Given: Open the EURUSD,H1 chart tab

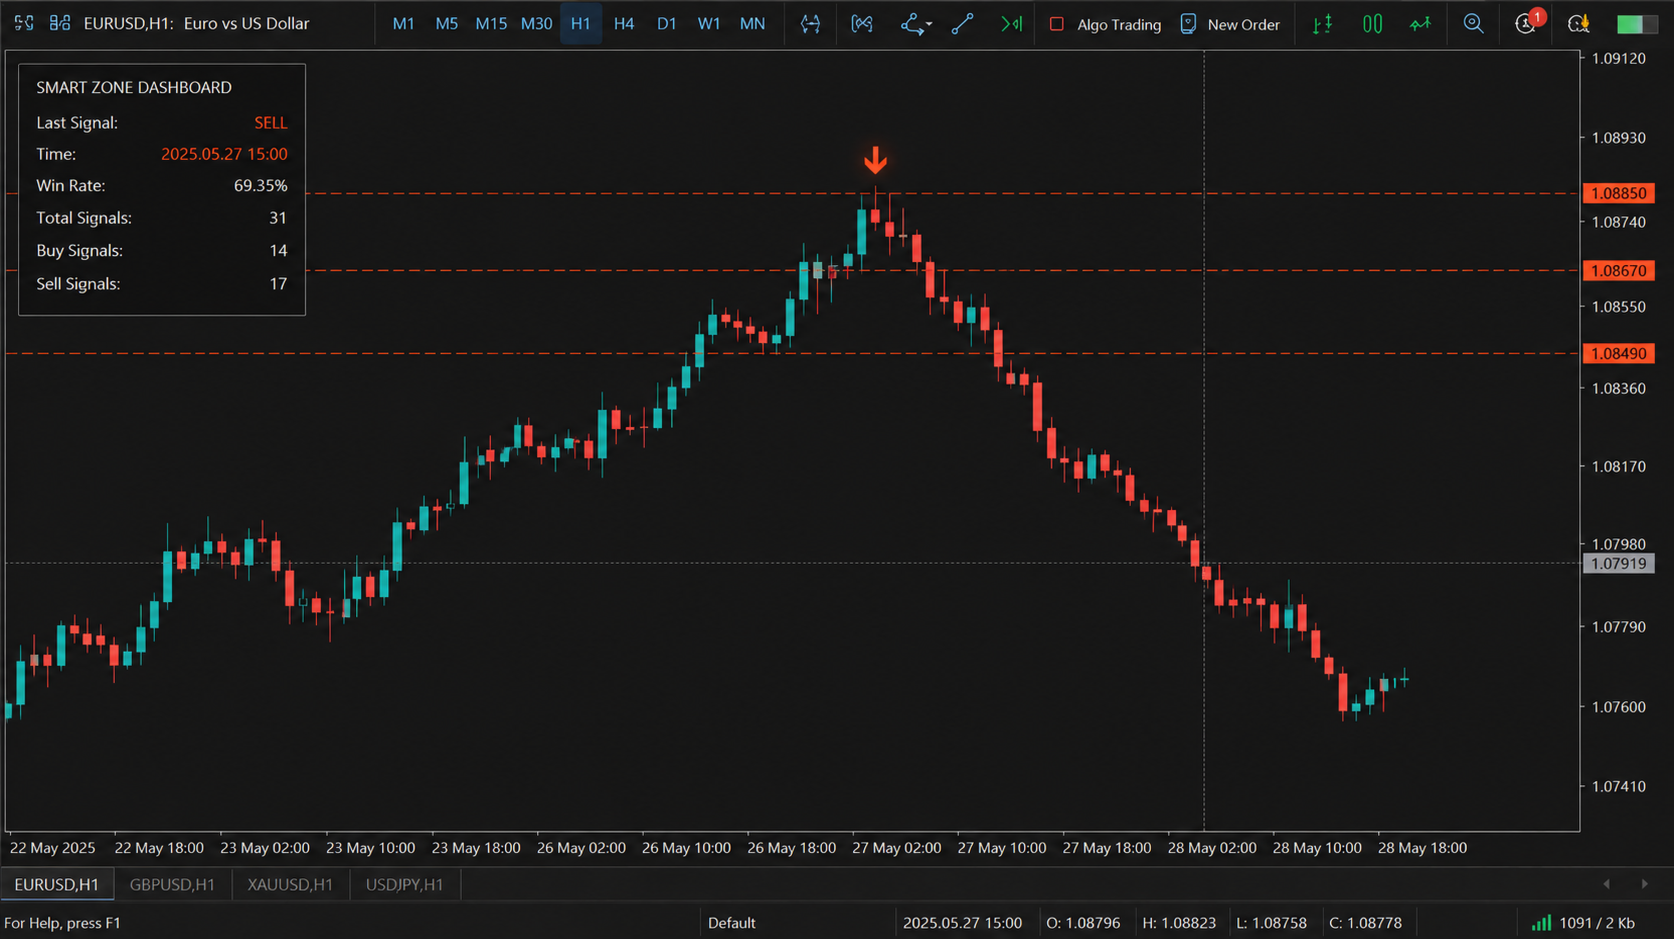Looking at the screenshot, I should (57, 884).
